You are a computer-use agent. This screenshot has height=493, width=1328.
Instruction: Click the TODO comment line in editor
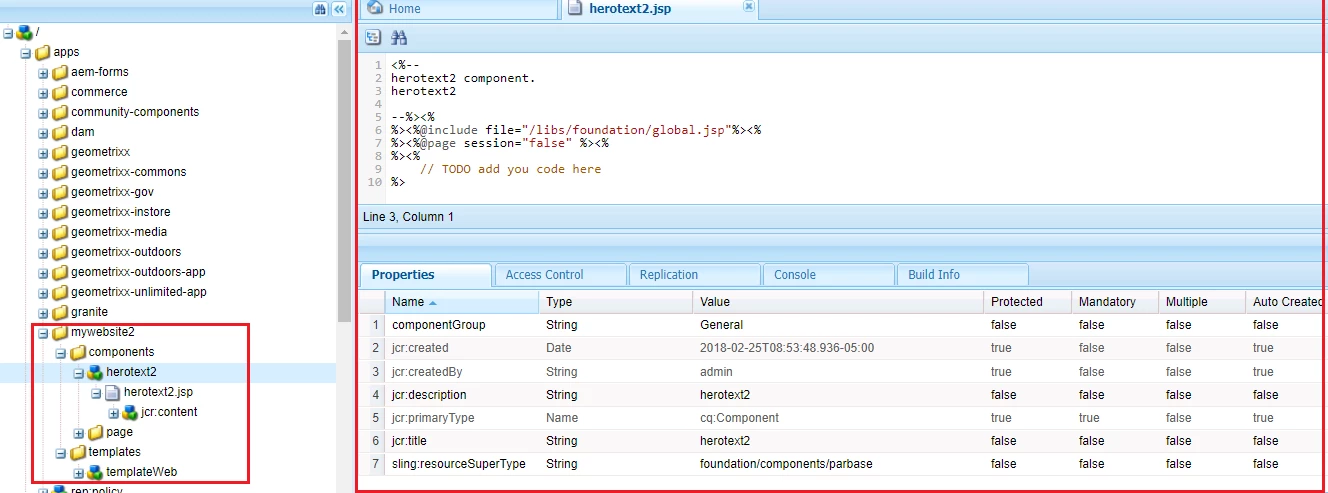click(x=510, y=169)
